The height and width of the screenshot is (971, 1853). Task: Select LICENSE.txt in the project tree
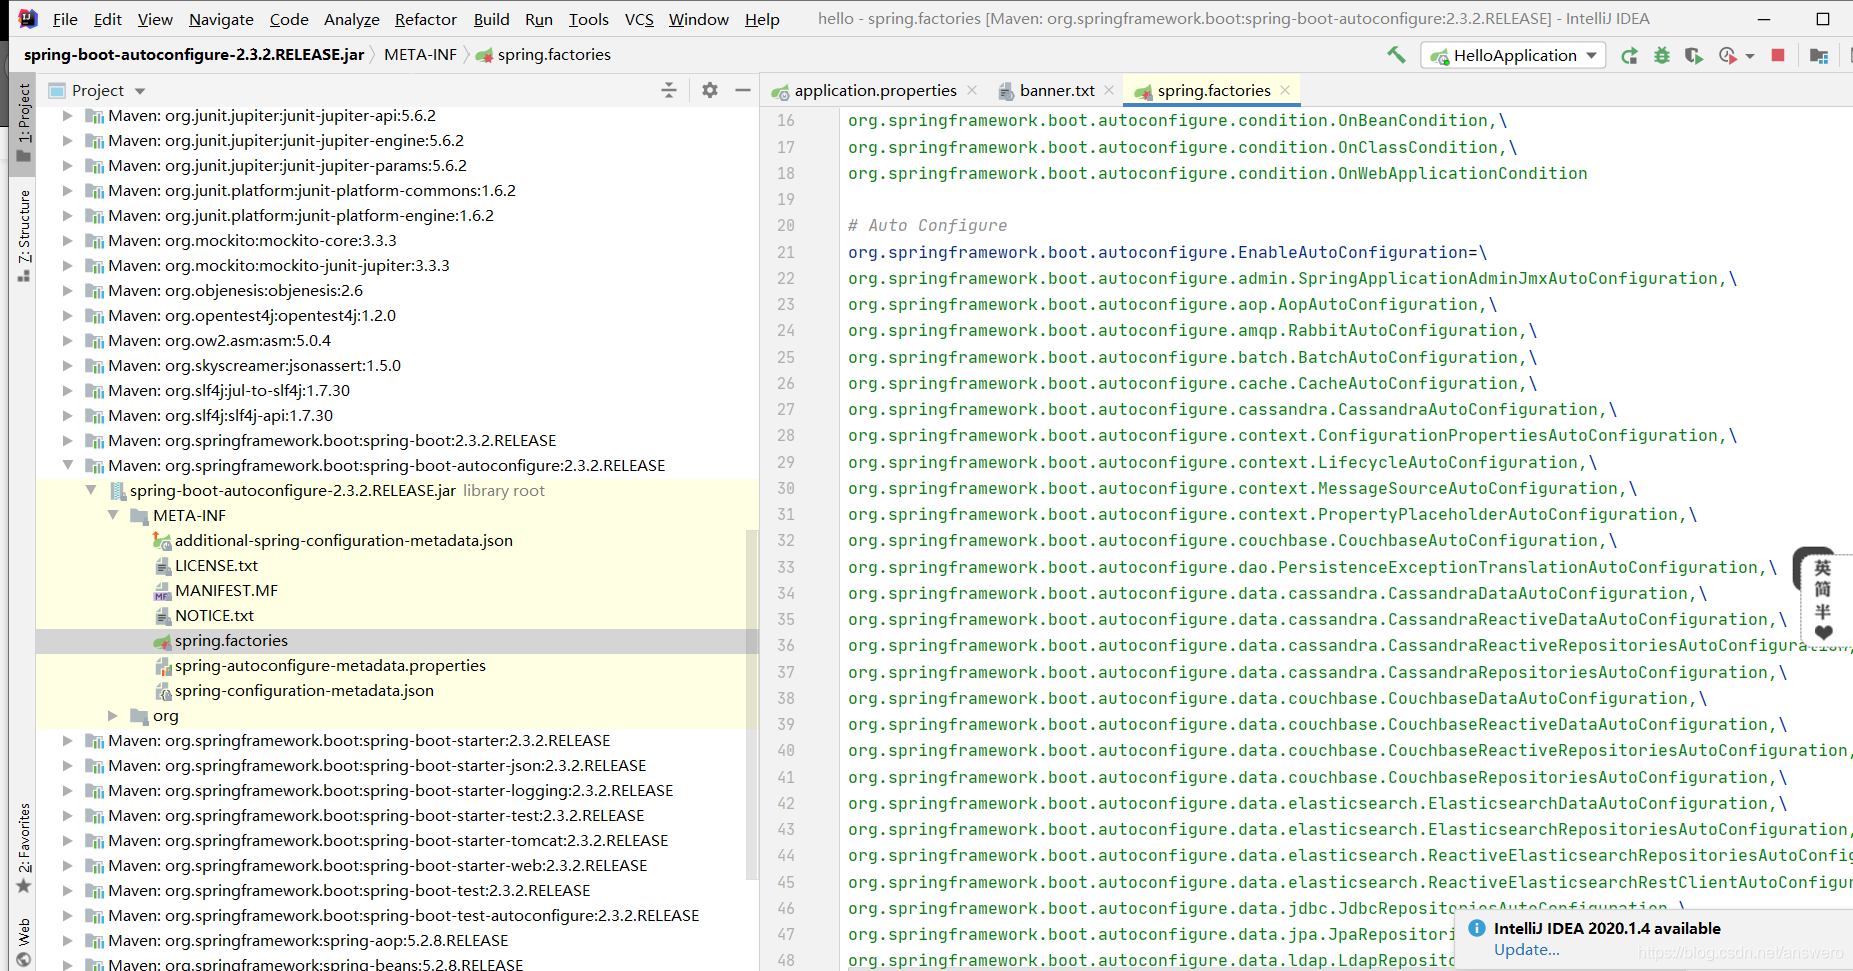click(x=216, y=565)
